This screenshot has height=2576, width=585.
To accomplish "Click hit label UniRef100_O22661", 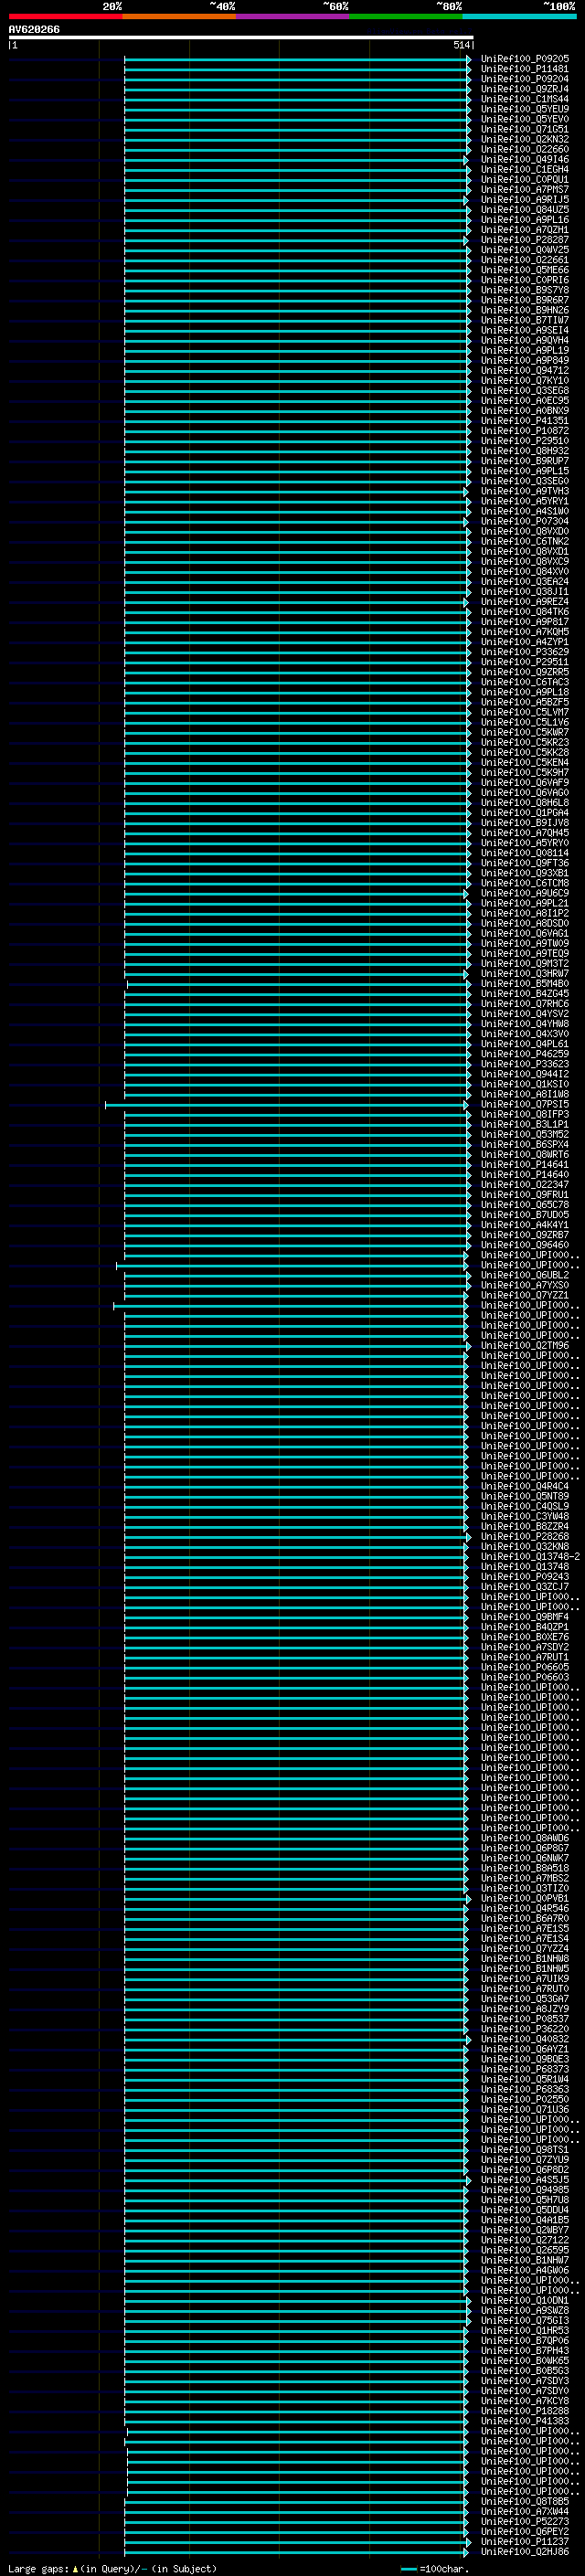I will (525, 260).
